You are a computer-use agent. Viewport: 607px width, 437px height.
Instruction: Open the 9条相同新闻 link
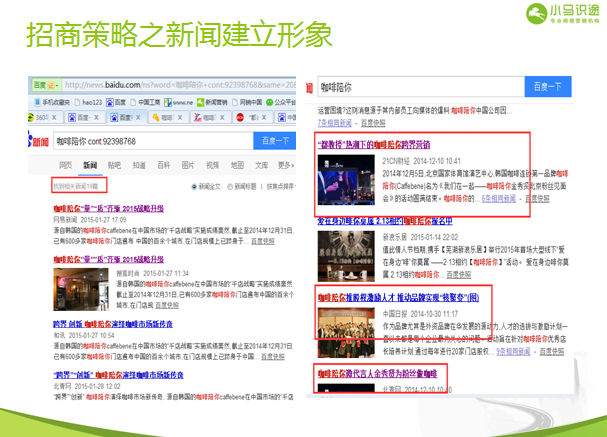click(513, 351)
